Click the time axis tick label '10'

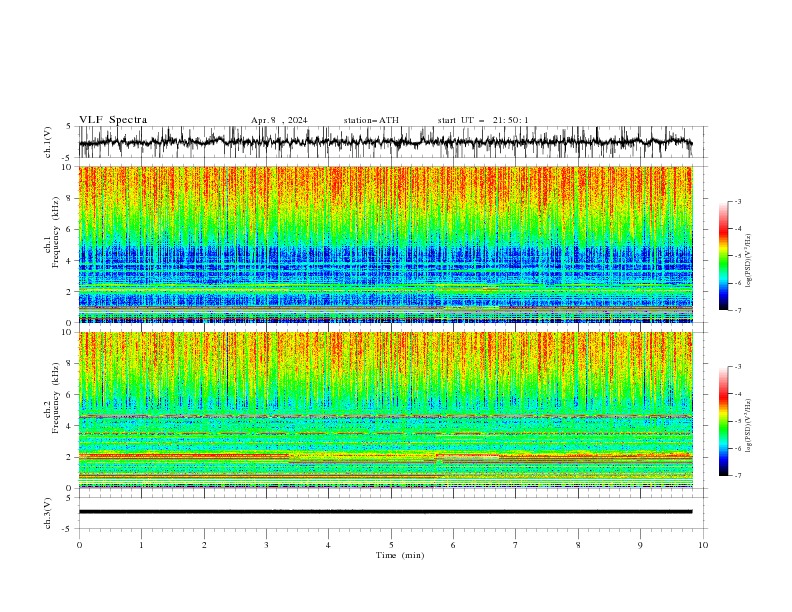(703, 545)
